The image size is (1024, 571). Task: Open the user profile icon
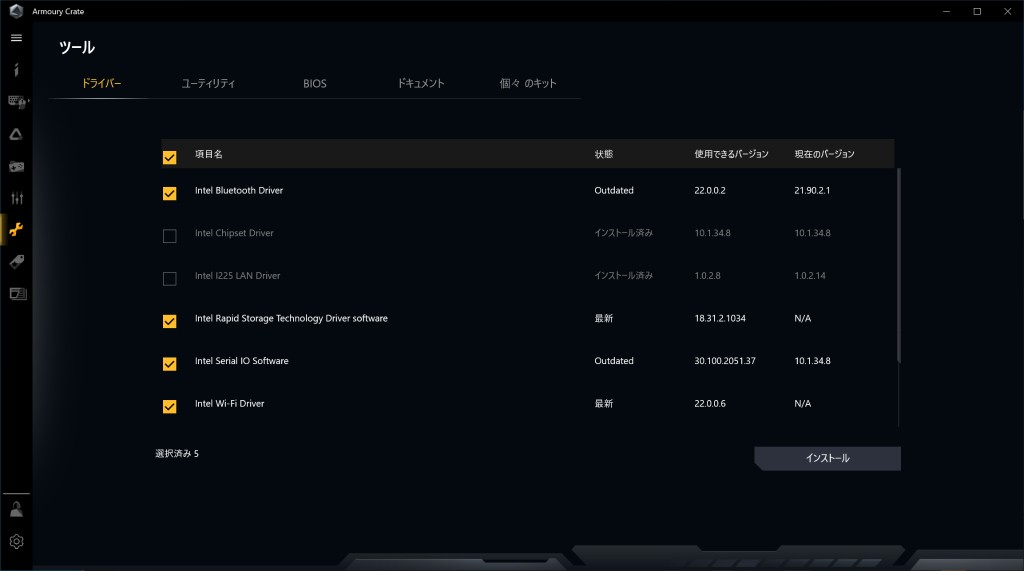coord(16,510)
